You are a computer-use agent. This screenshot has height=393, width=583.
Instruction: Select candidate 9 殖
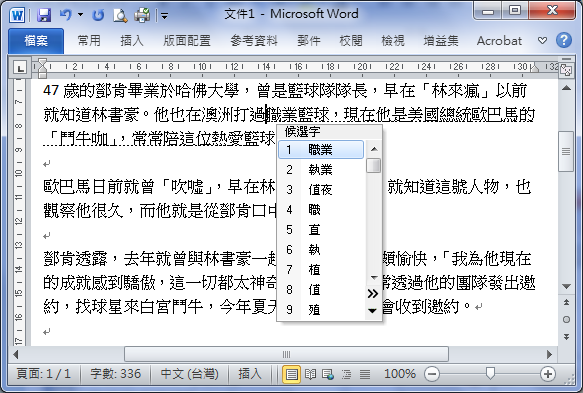tap(321, 309)
